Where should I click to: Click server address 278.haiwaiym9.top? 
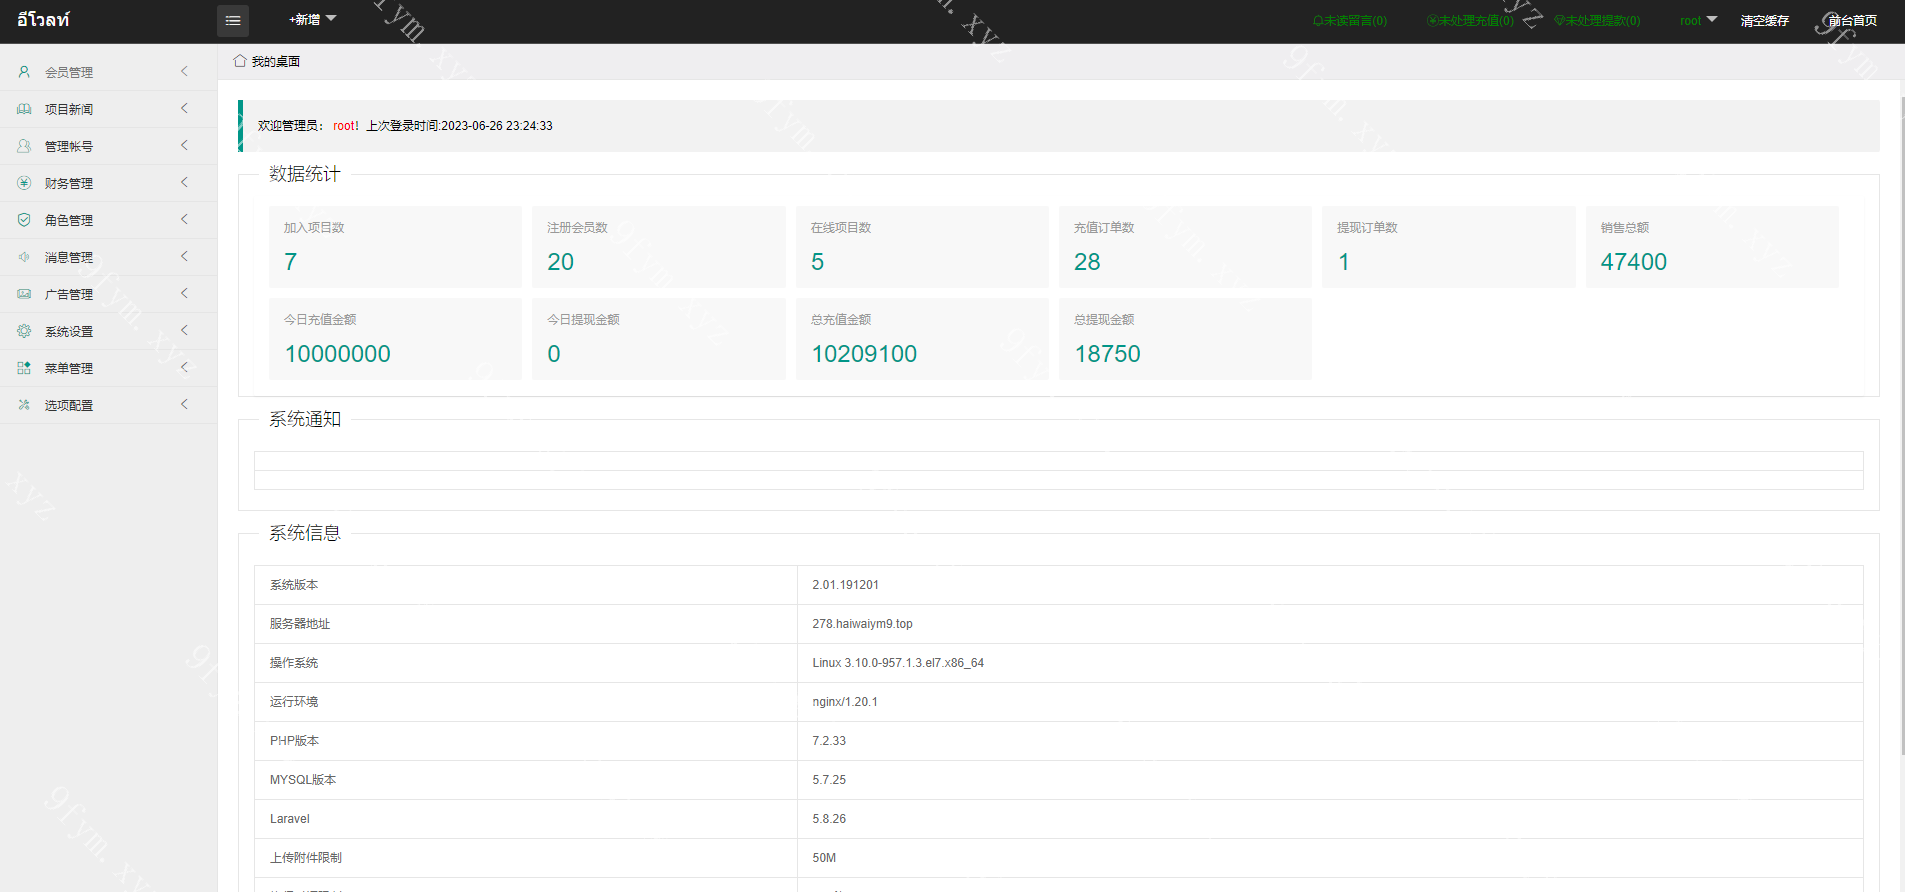[x=862, y=624]
